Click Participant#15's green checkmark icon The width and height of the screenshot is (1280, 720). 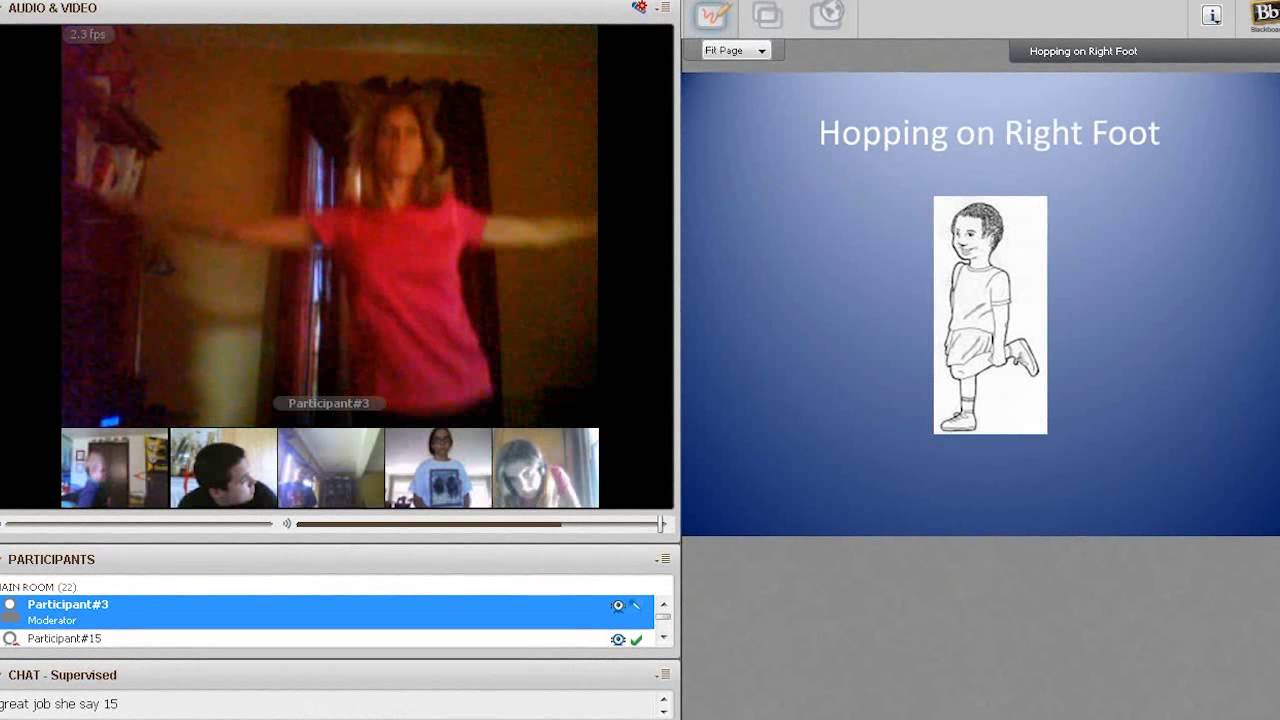click(x=636, y=639)
